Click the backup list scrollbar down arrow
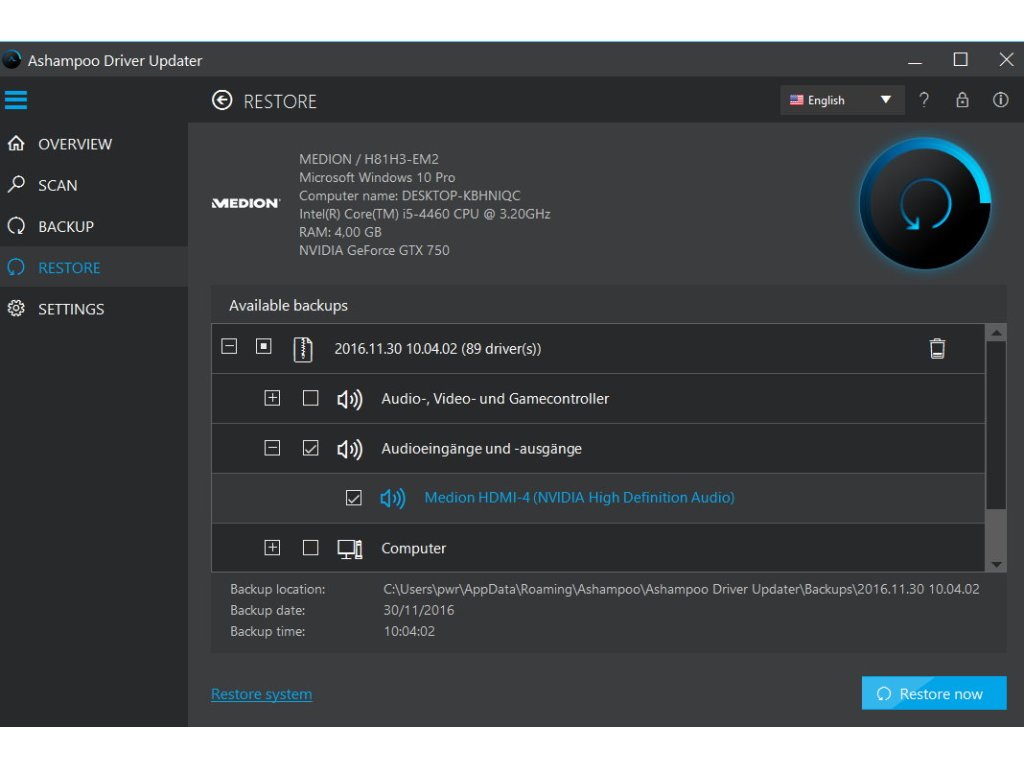The image size is (1024, 768). click(x=996, y=564)
